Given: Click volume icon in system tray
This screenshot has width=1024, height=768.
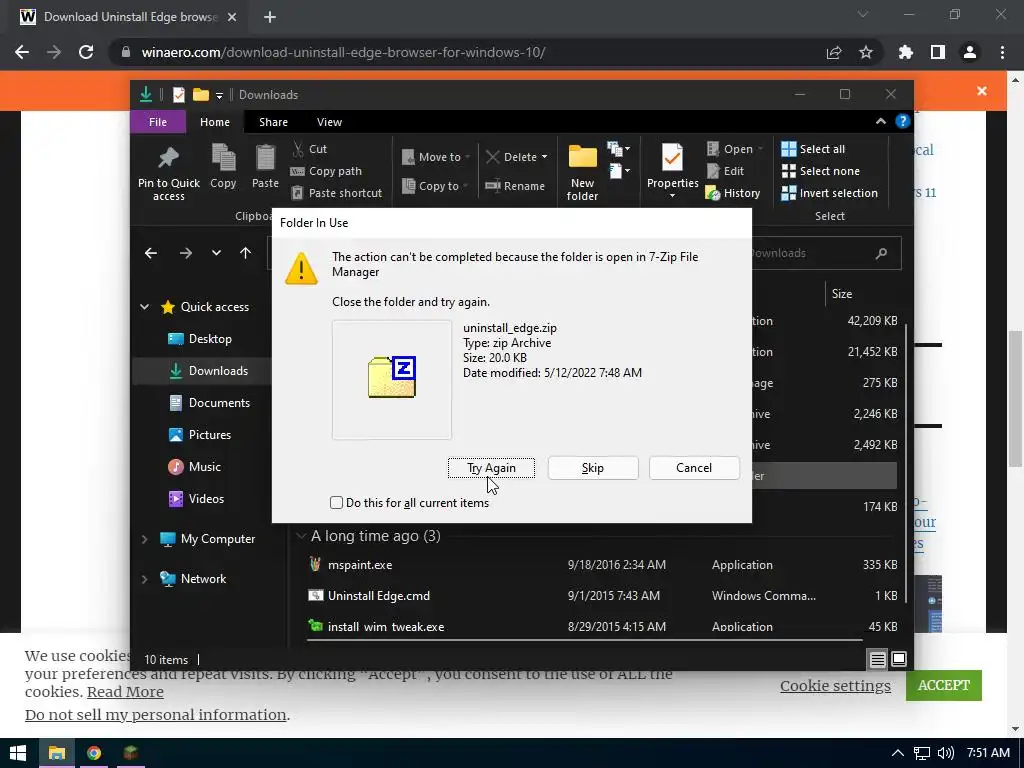Looking at the screenshot, I should pyautogui.click(x=945, y=753).
